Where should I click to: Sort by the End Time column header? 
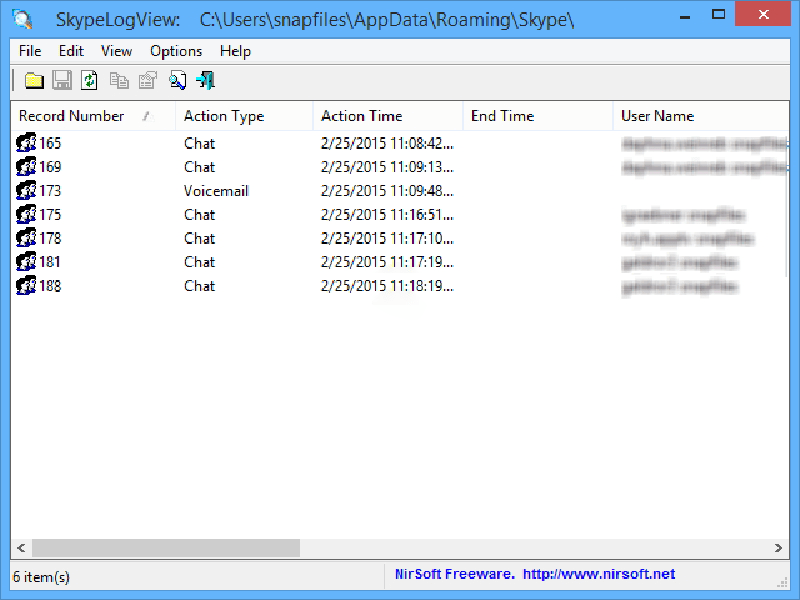click(x=538, y=116)
